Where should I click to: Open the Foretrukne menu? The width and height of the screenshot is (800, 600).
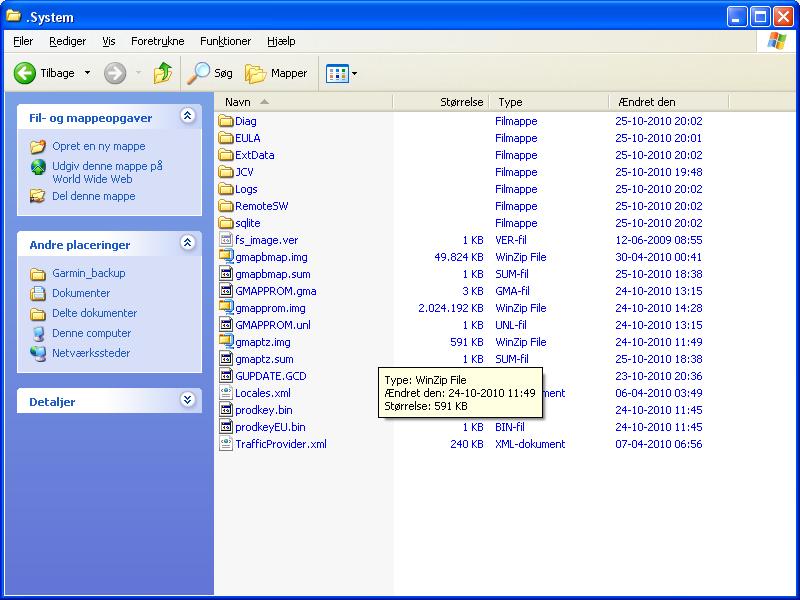click(x=158, y=41)
